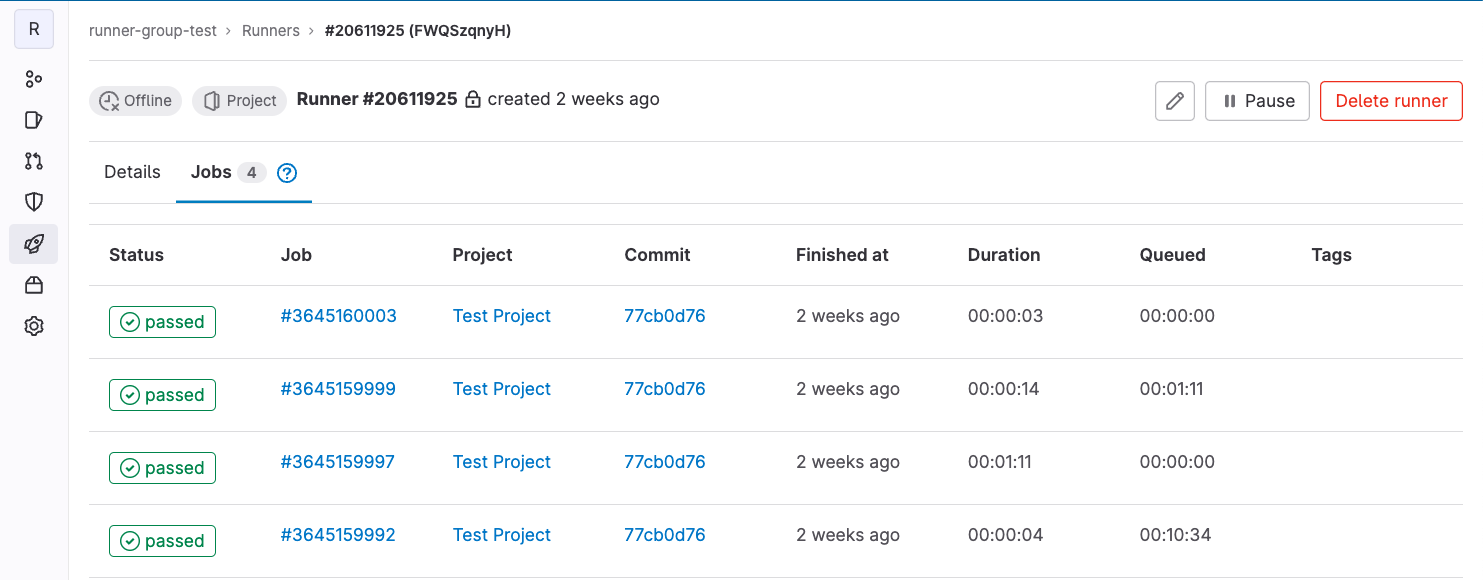Click the passed status badge of job #3645159997

point(162,467)
